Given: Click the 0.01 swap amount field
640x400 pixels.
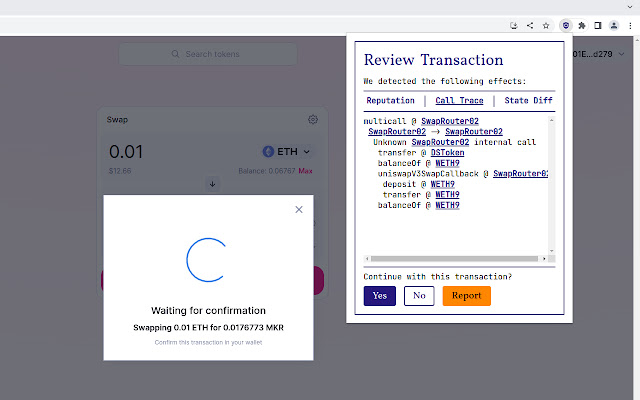Looking at the screenshot, I should 126,152.
